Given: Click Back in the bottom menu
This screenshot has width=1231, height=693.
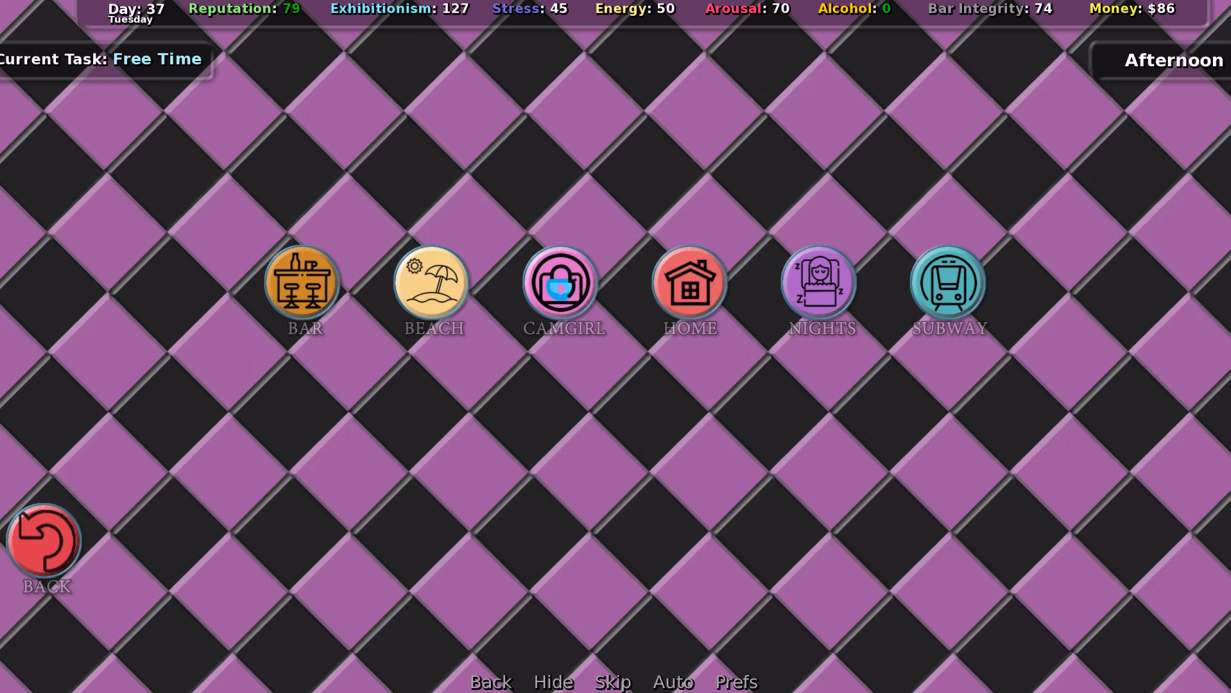Looking at the screenshot, I should point(490,681).
